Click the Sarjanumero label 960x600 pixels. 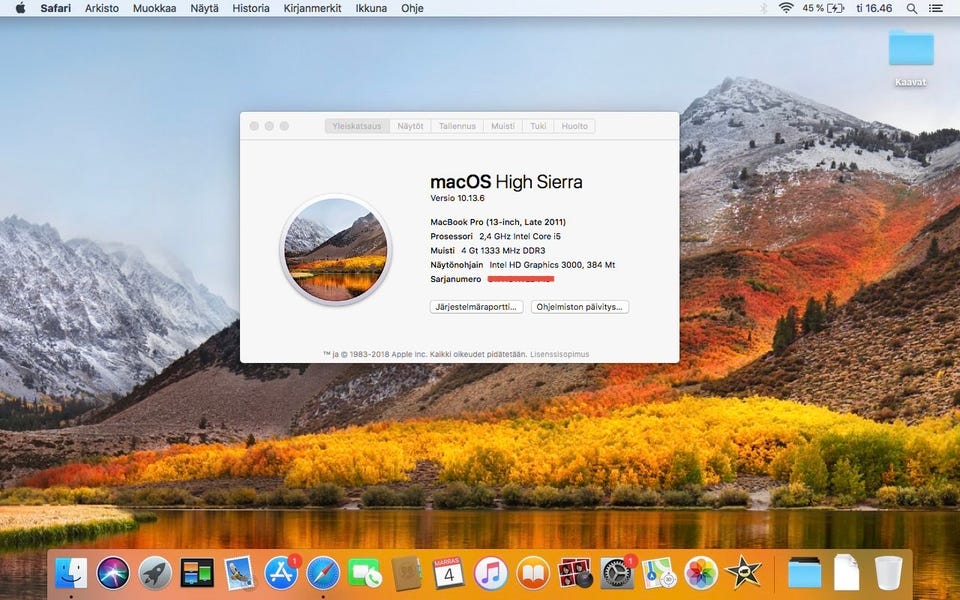456,279
